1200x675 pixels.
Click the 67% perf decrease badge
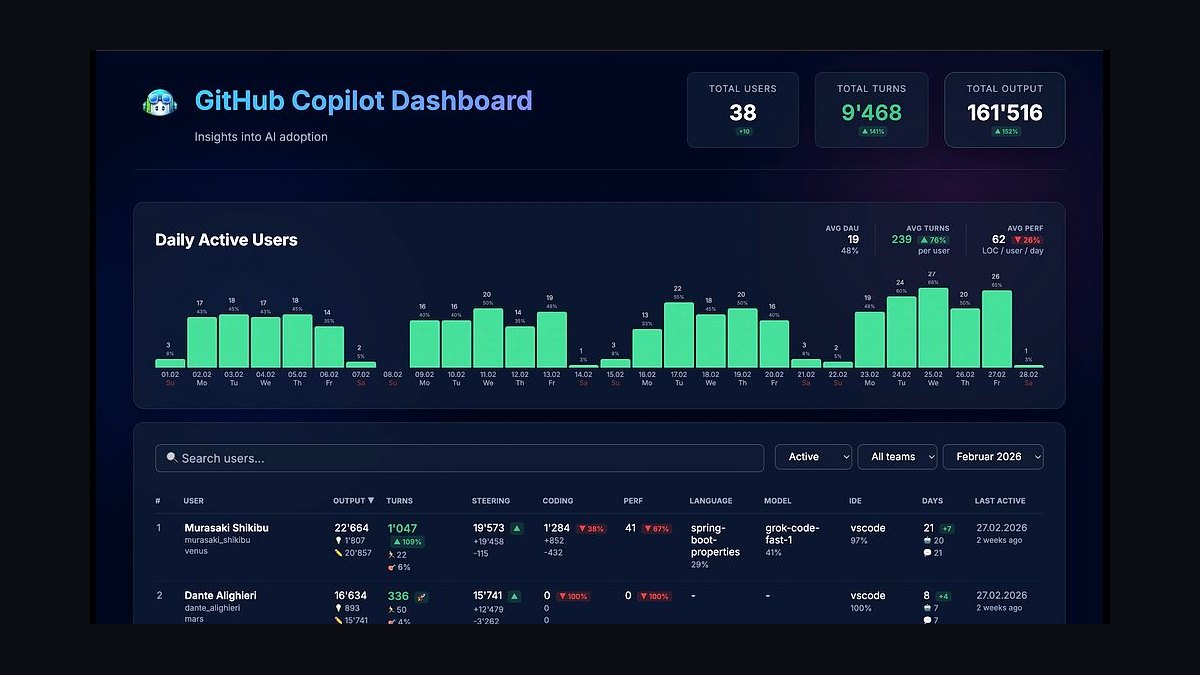coord(657,529)
